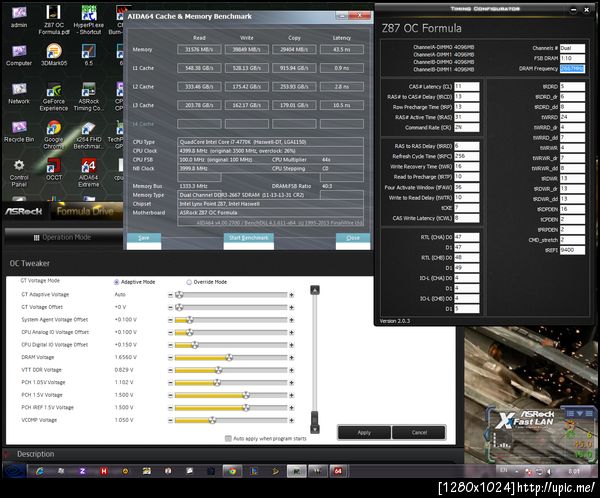Click the tREFI field in Timing Configurator
Image resolution: width=600 pixels, height=498 pixels.
pyautogui.click(x=572, y=250)
